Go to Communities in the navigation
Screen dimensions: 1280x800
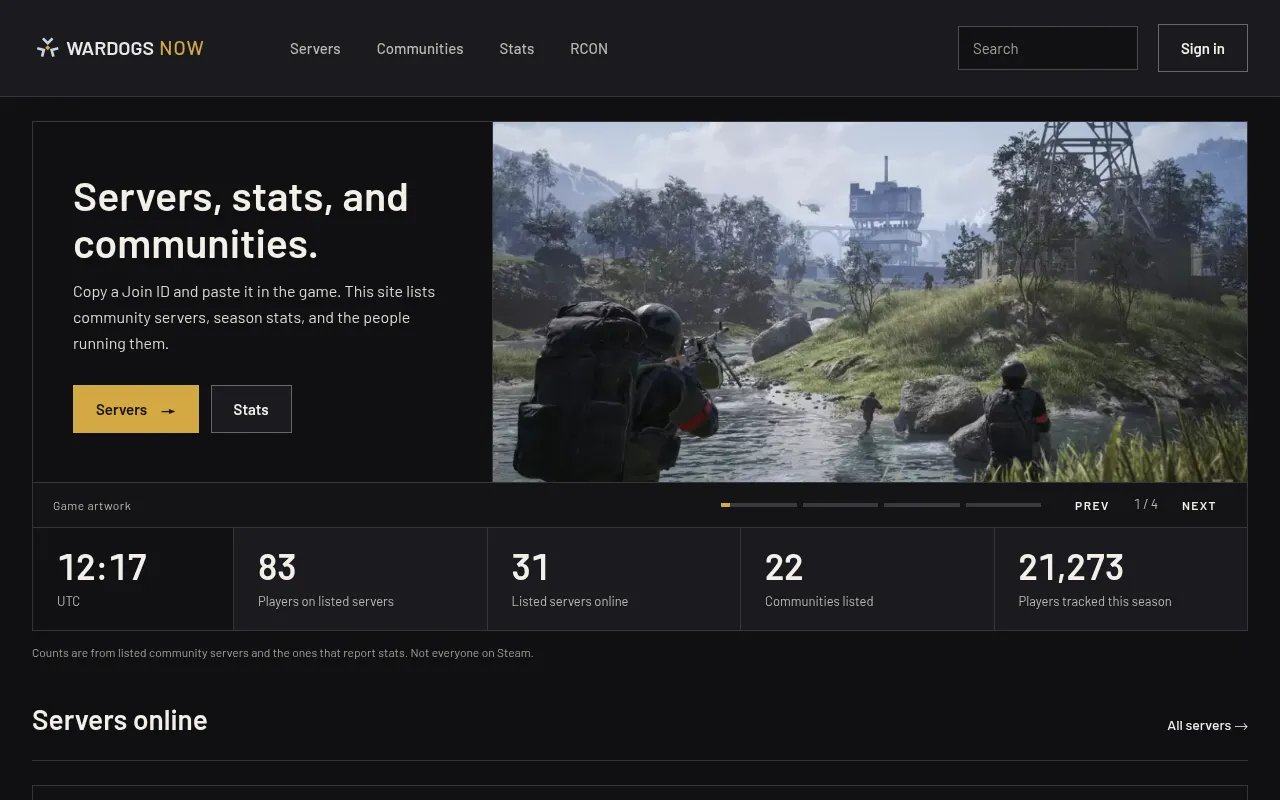click(420, 48)
